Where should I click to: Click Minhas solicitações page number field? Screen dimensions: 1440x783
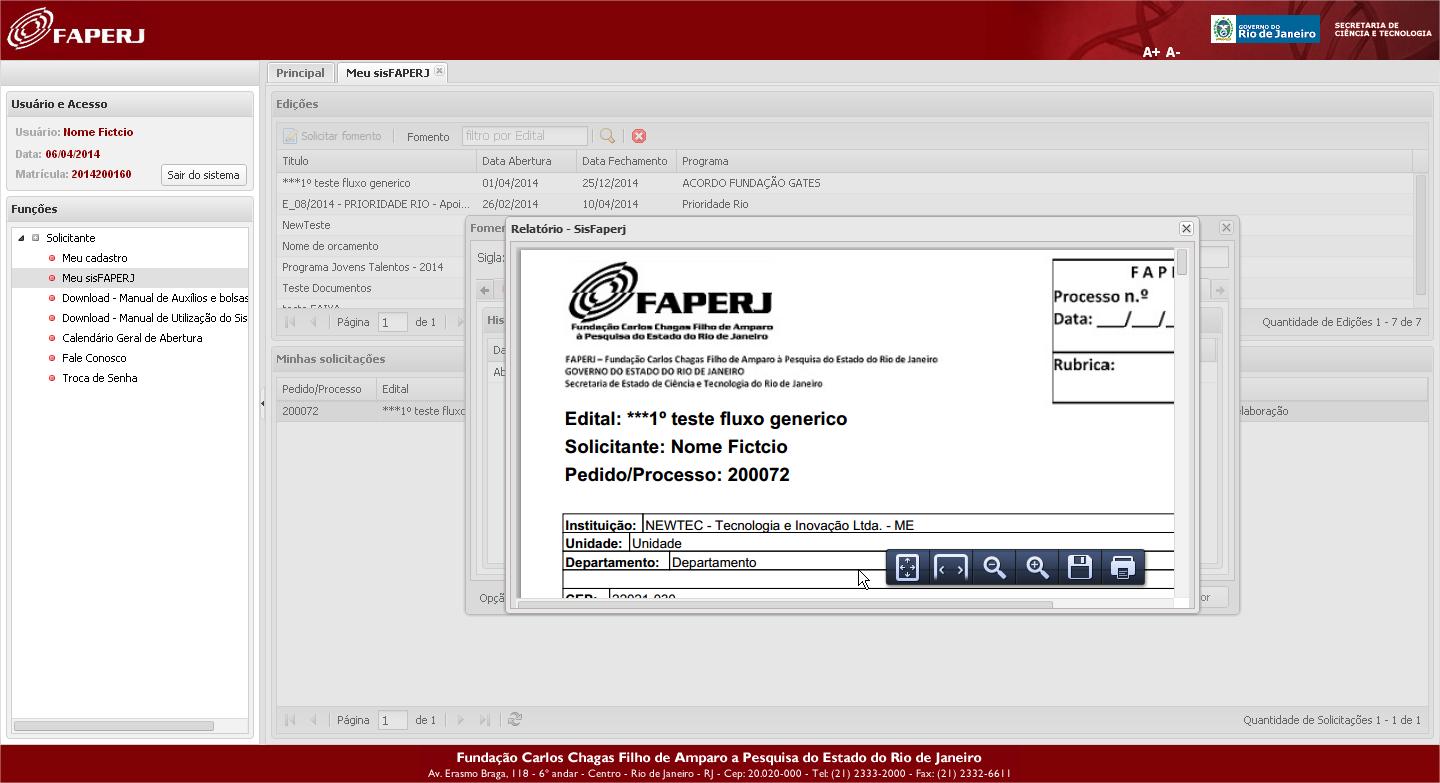(393, 720)
